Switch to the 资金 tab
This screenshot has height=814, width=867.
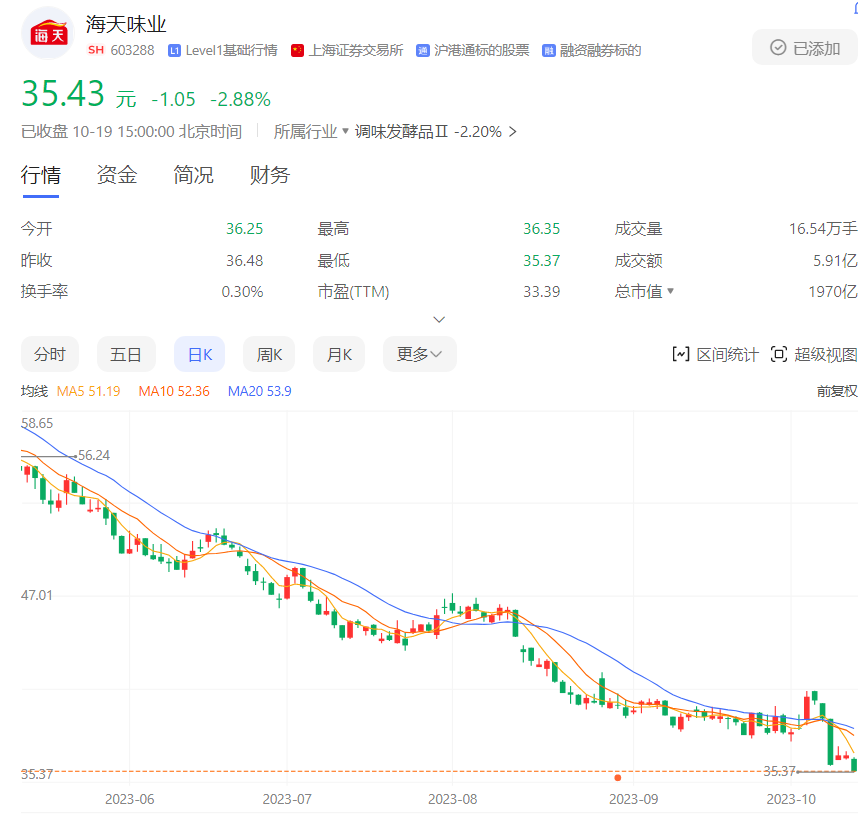click(x=117, y=175)
